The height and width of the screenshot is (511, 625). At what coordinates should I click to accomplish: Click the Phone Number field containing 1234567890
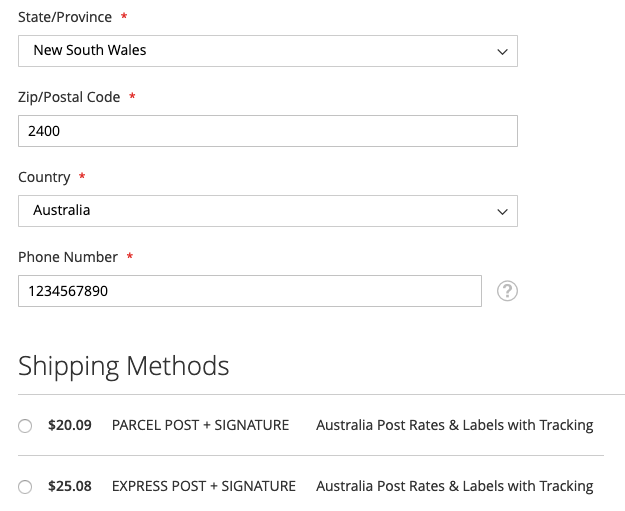[249, 291]
